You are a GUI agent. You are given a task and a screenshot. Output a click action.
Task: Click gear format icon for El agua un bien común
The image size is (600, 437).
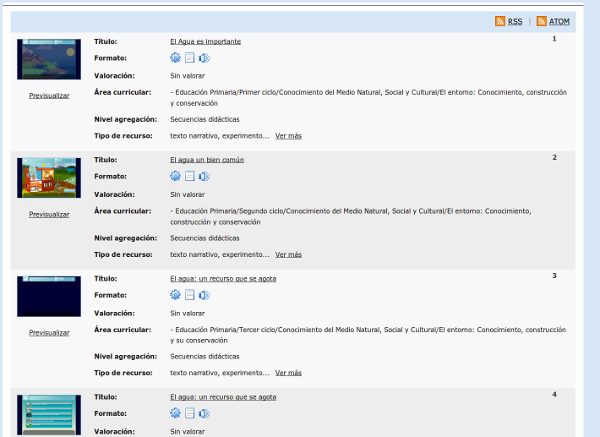175,176
